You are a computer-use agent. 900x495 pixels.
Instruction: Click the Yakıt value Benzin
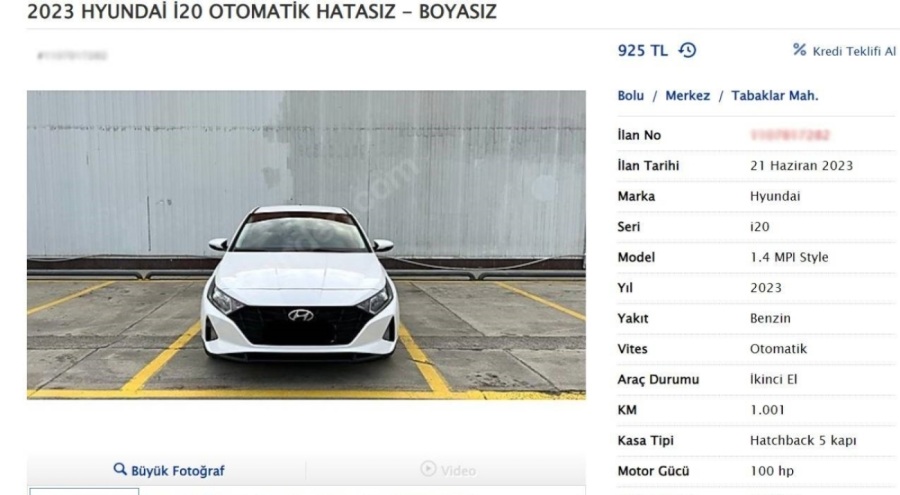coord(770,318)
